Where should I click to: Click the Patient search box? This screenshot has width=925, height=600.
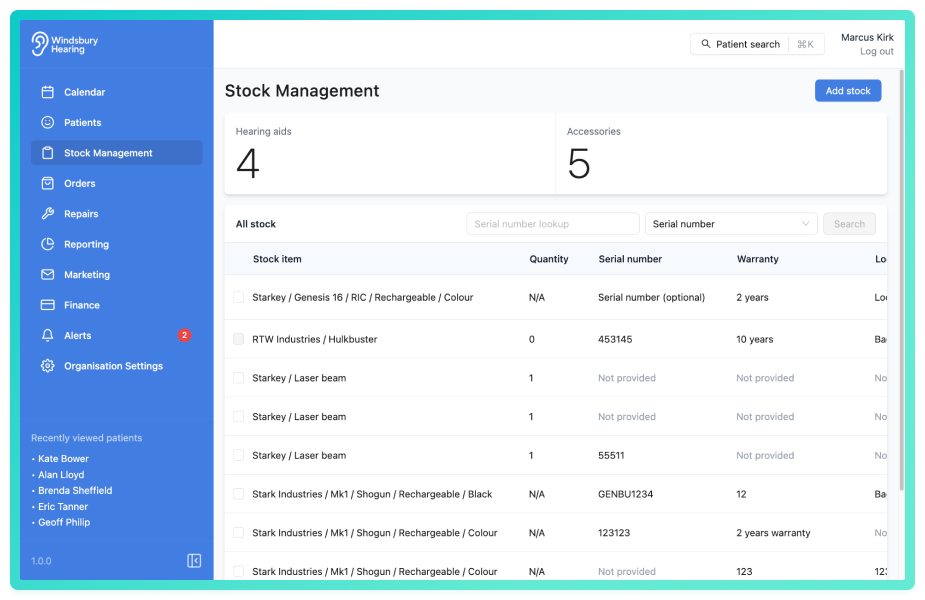[757, 44]
